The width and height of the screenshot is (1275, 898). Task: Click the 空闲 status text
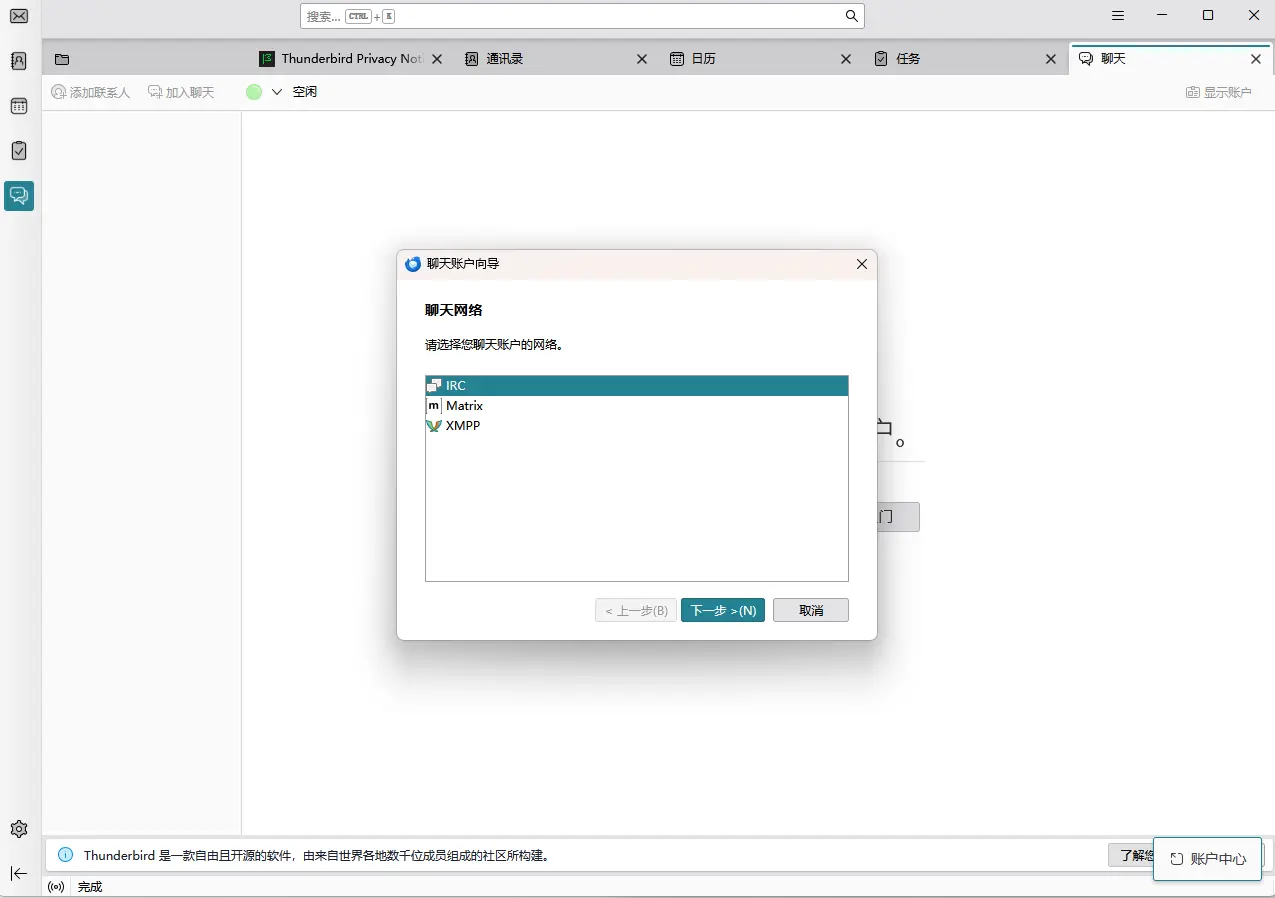pos(305,92)
